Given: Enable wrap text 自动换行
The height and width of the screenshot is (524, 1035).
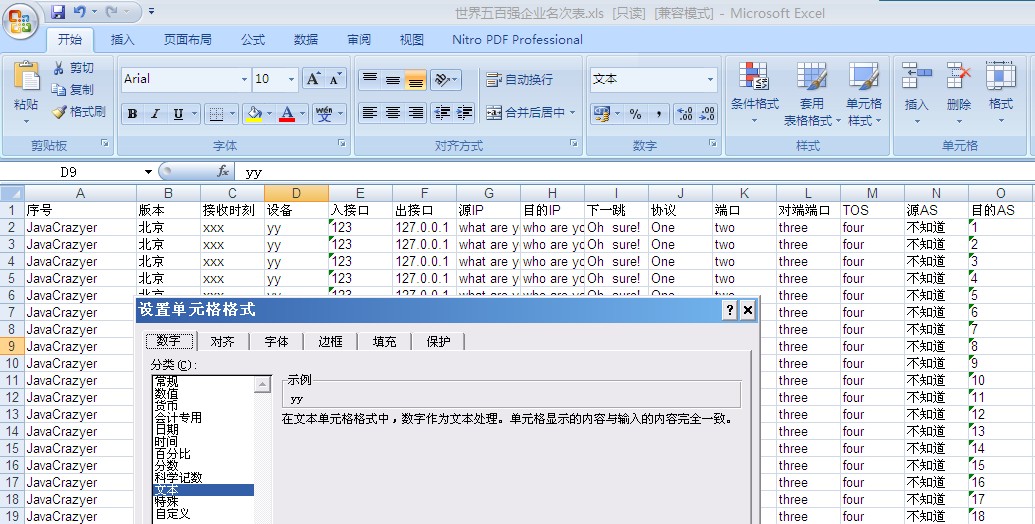Looking at the screenshot, I should pyautogui.click(x=519, y=80).
